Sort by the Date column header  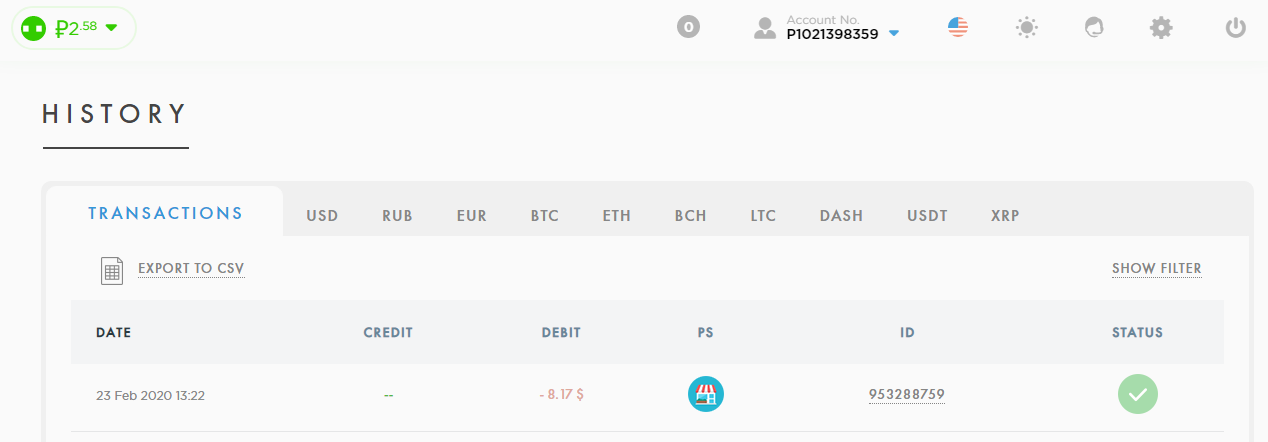tap(113, 332)
